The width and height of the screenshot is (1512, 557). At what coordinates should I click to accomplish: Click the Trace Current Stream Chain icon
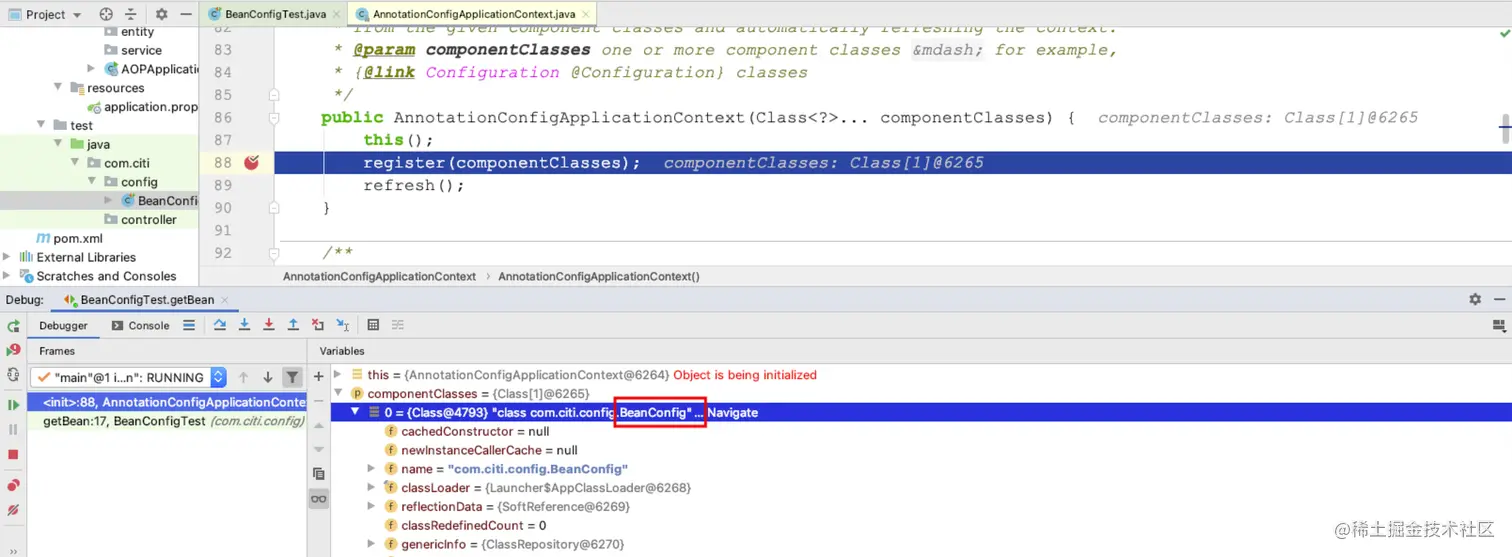(397, 325)
